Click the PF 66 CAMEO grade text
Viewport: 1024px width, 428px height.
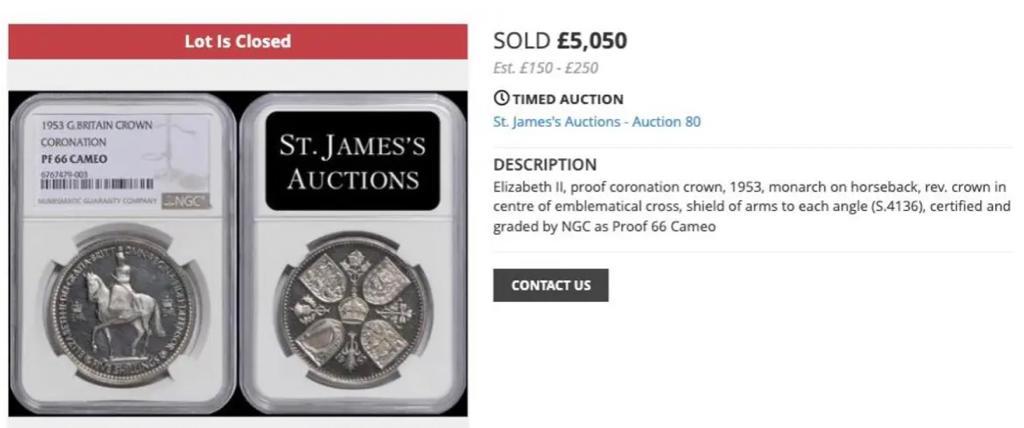tap(75, 159)
